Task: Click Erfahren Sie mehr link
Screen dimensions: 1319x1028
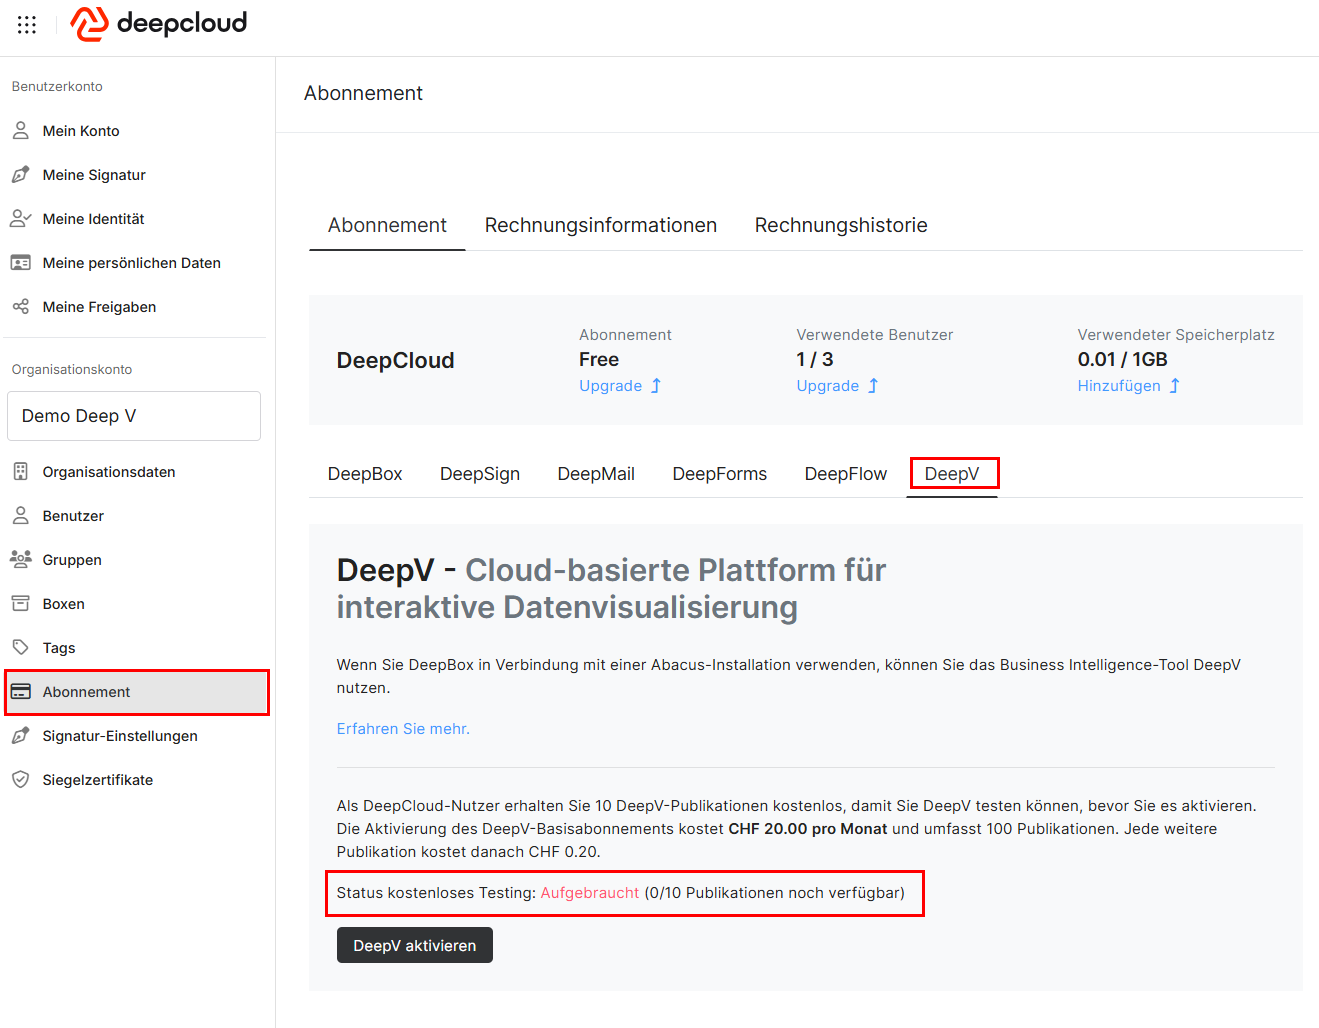Action: (403, 729)
